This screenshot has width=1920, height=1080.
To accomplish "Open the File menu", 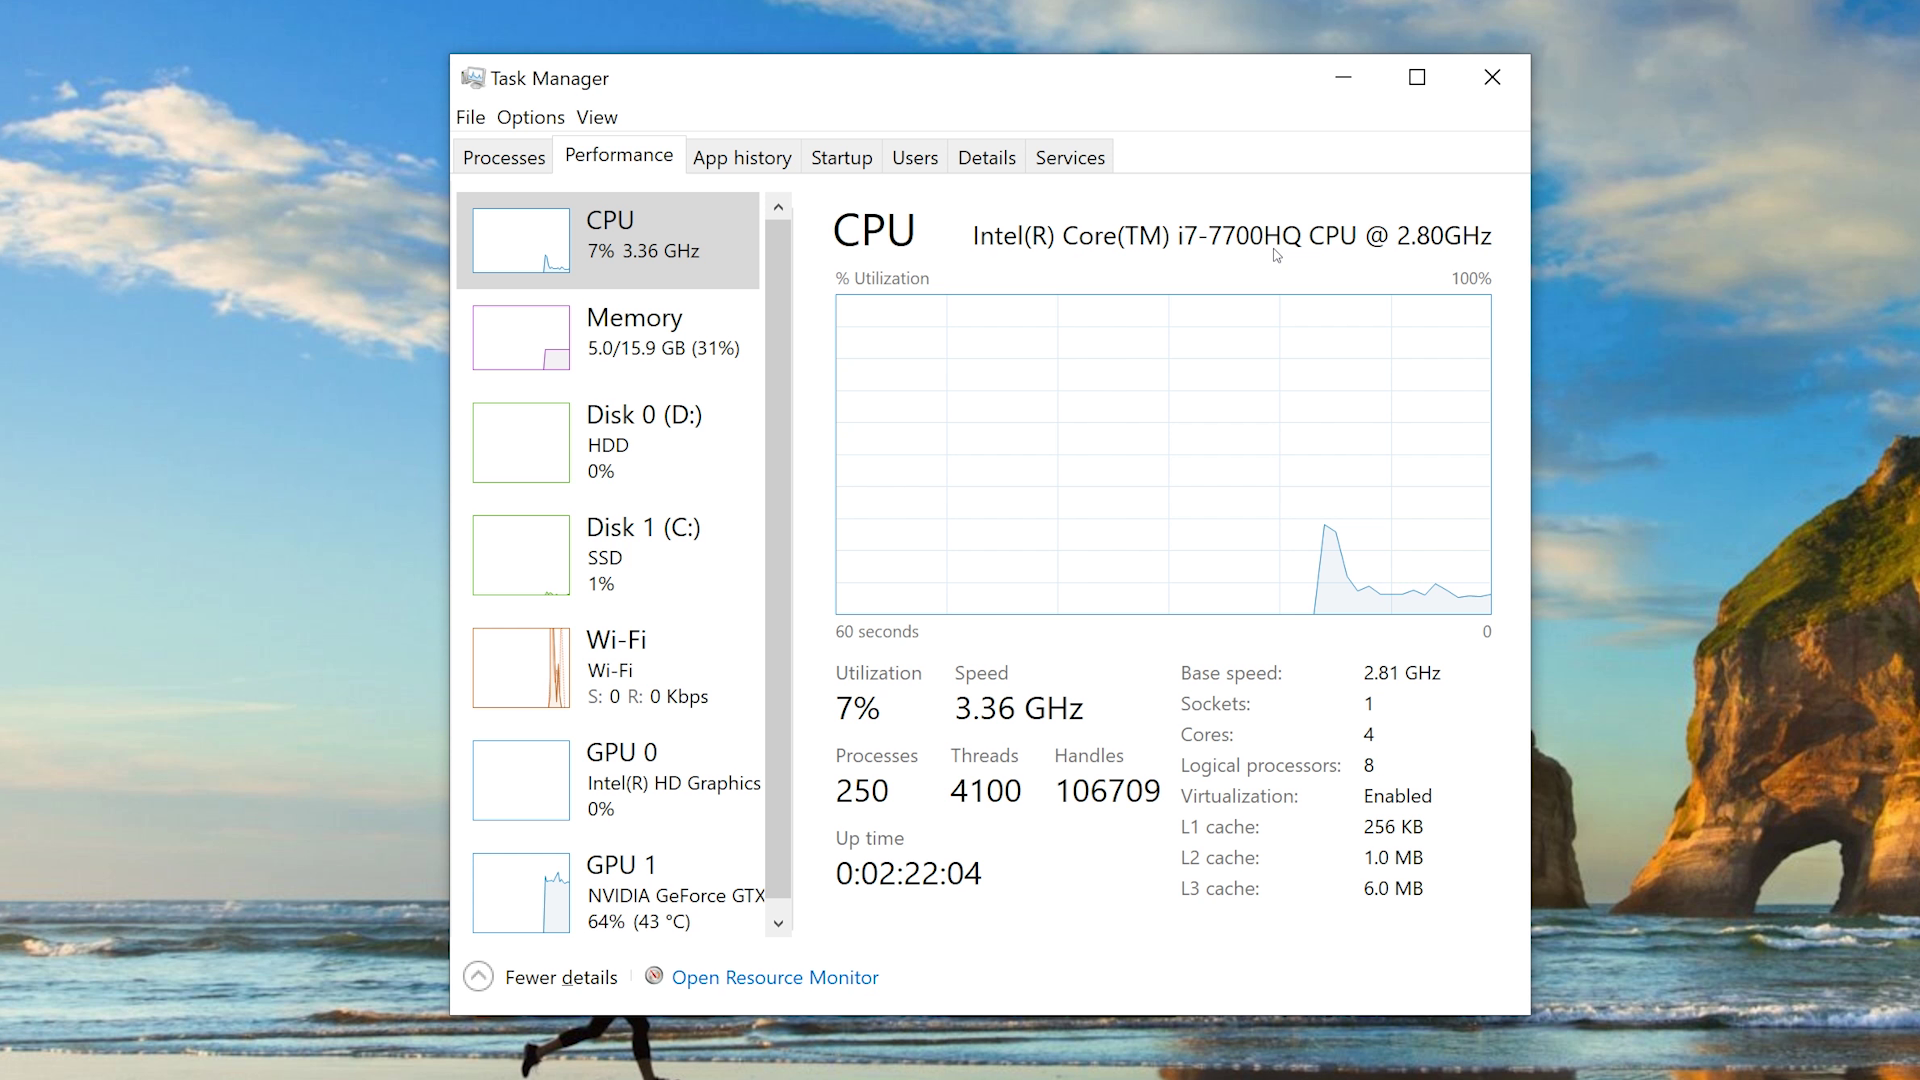I will pyautogui.click(x=470, y=117).
